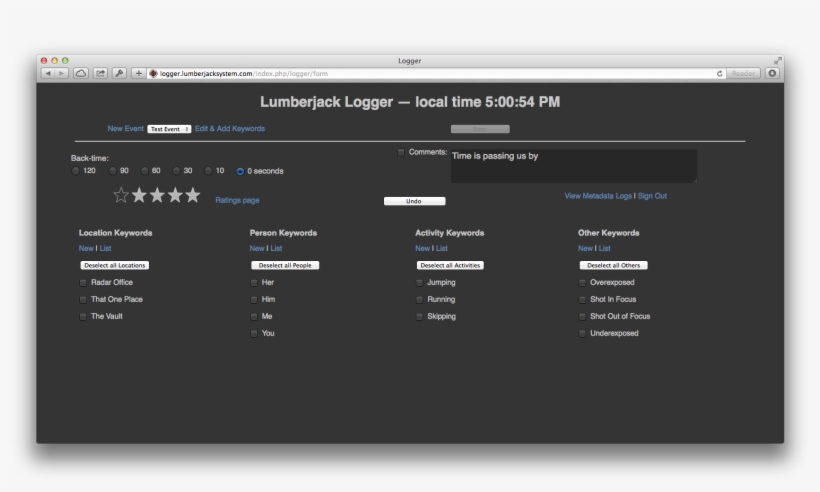
Task: Select the 60 back-time radio button
Action: (x=144, y=171)
